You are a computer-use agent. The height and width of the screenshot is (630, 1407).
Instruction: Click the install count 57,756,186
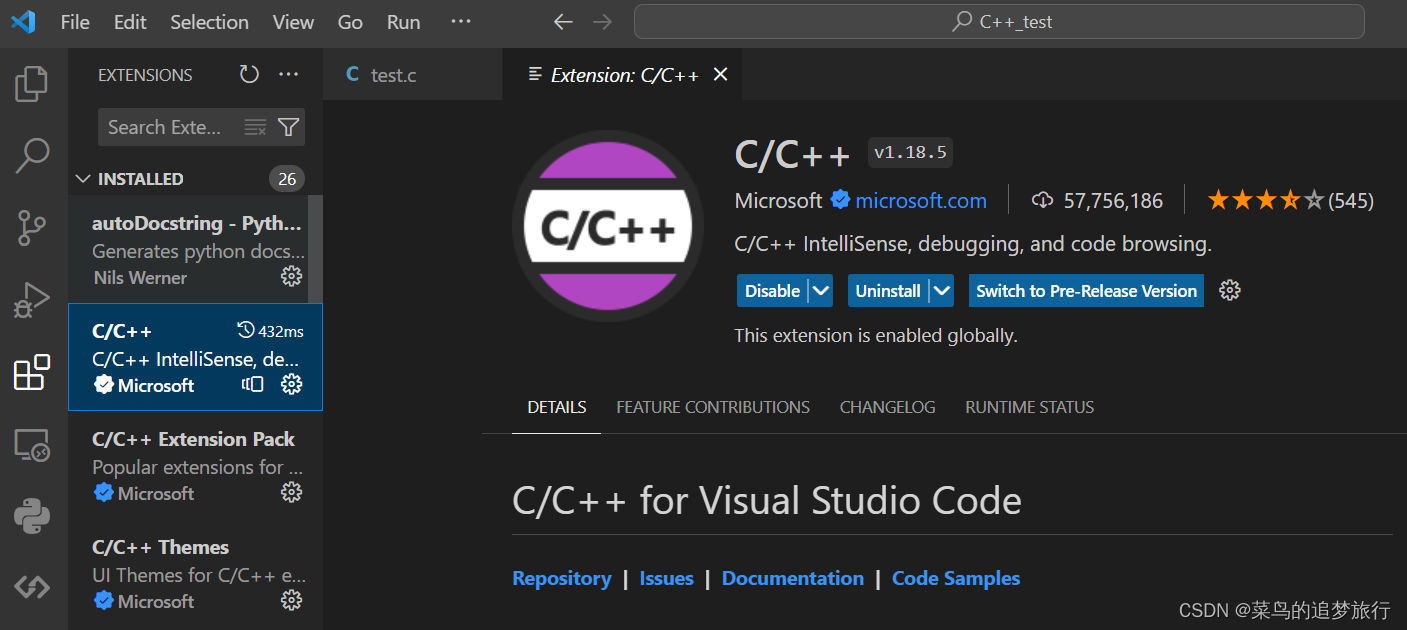[x=1098, y=201]
